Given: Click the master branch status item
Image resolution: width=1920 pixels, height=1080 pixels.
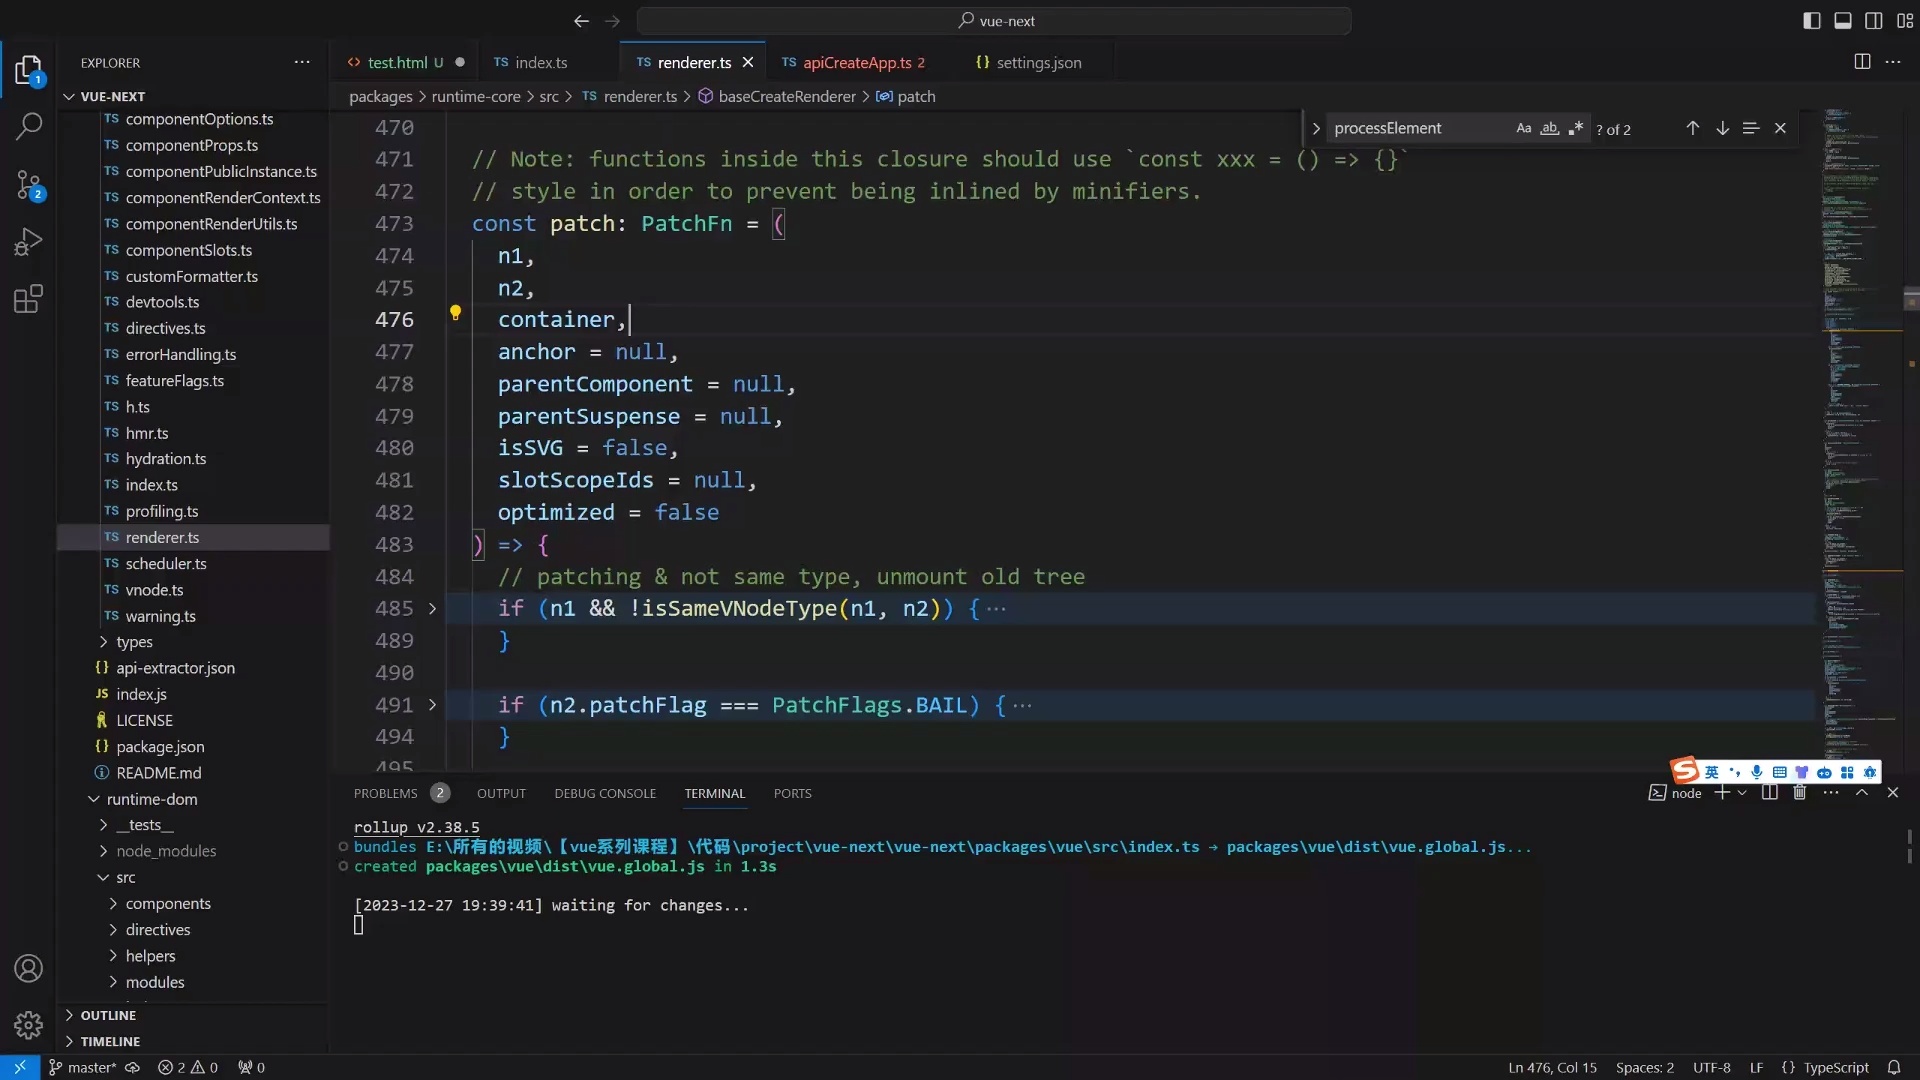Looking at the screenshot, I should (x=90, y=1067).
